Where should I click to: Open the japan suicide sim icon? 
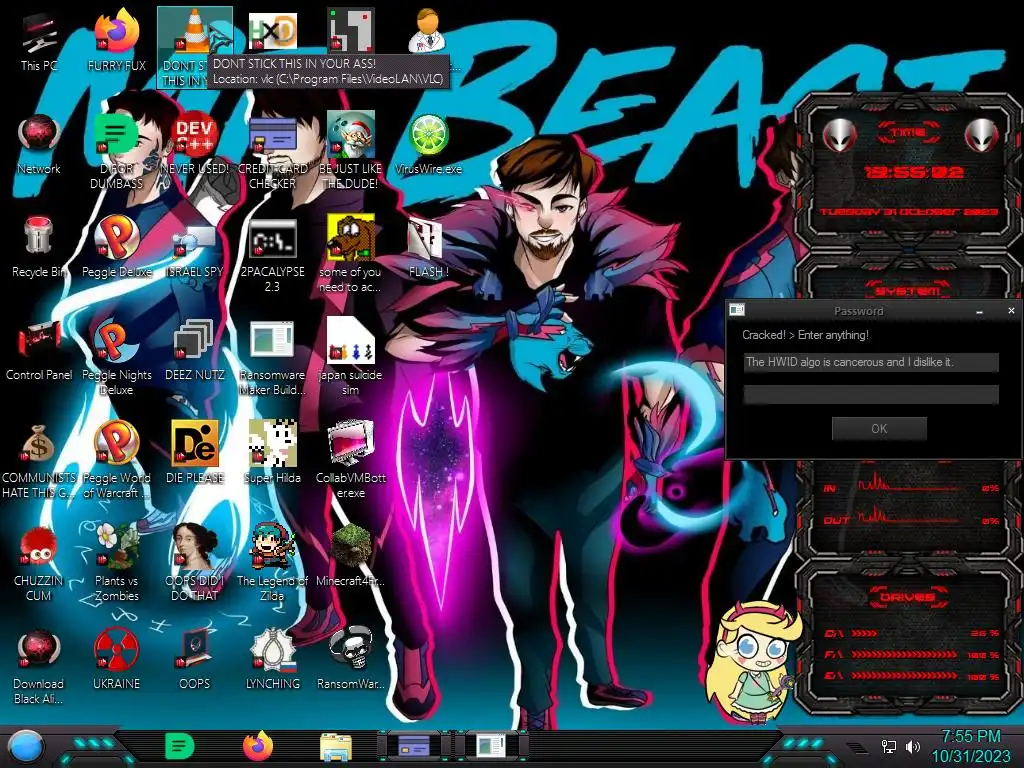point(351,358)
